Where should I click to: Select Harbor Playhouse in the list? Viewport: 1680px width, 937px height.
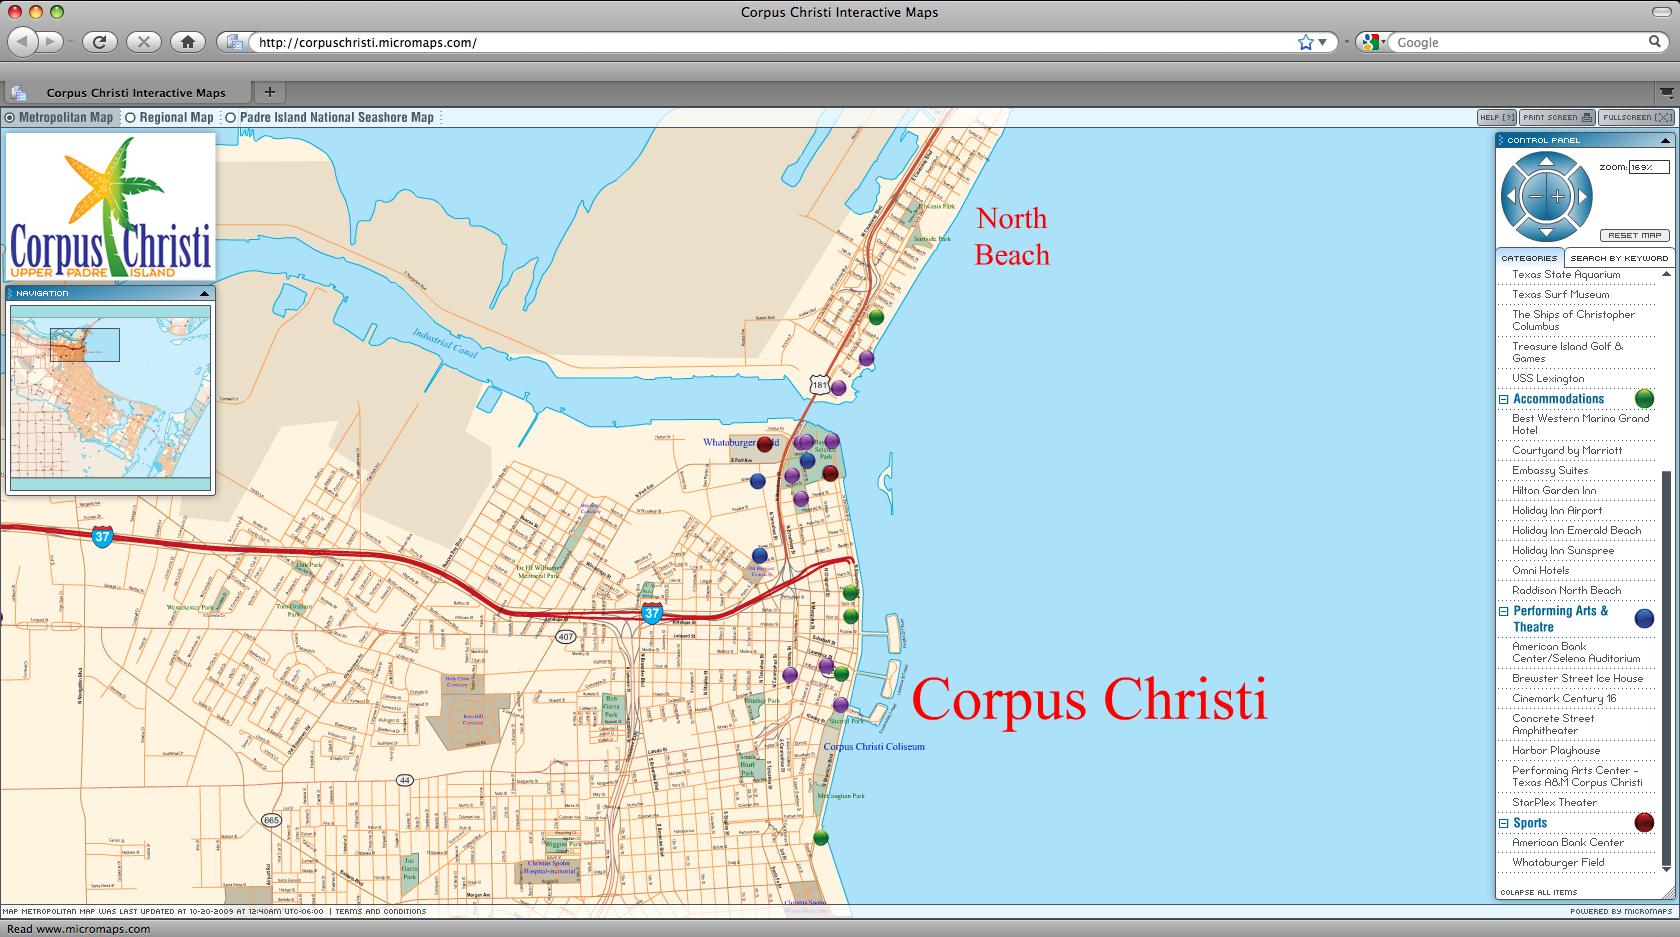point(1556,750)
